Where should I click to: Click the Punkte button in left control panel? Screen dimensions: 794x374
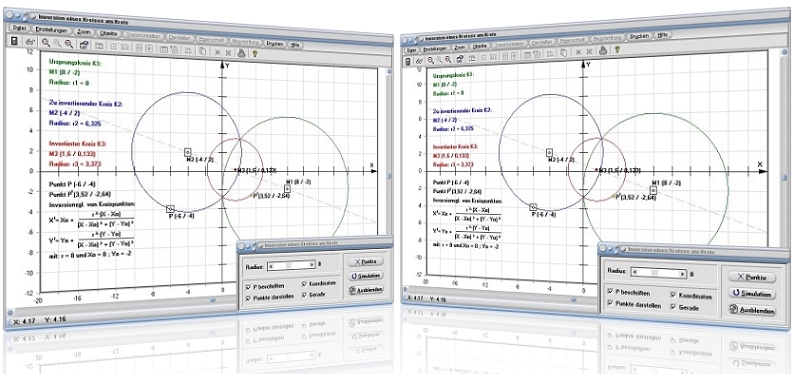365,262
